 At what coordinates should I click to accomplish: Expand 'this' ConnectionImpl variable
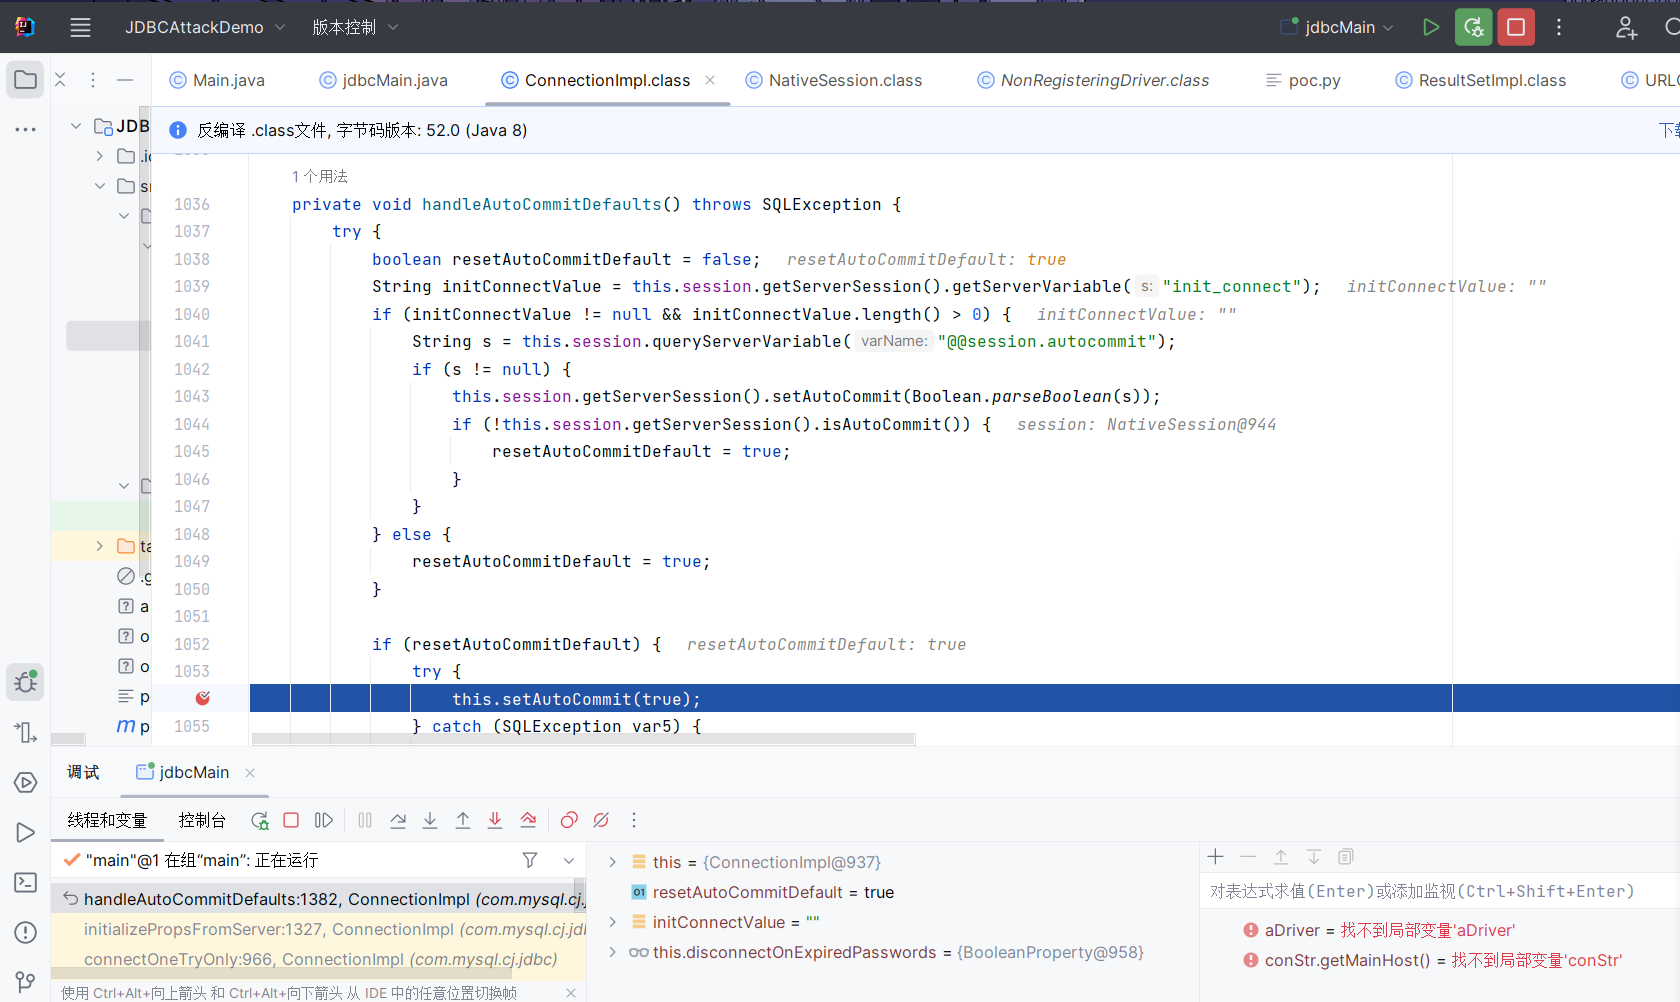(613, 862)
